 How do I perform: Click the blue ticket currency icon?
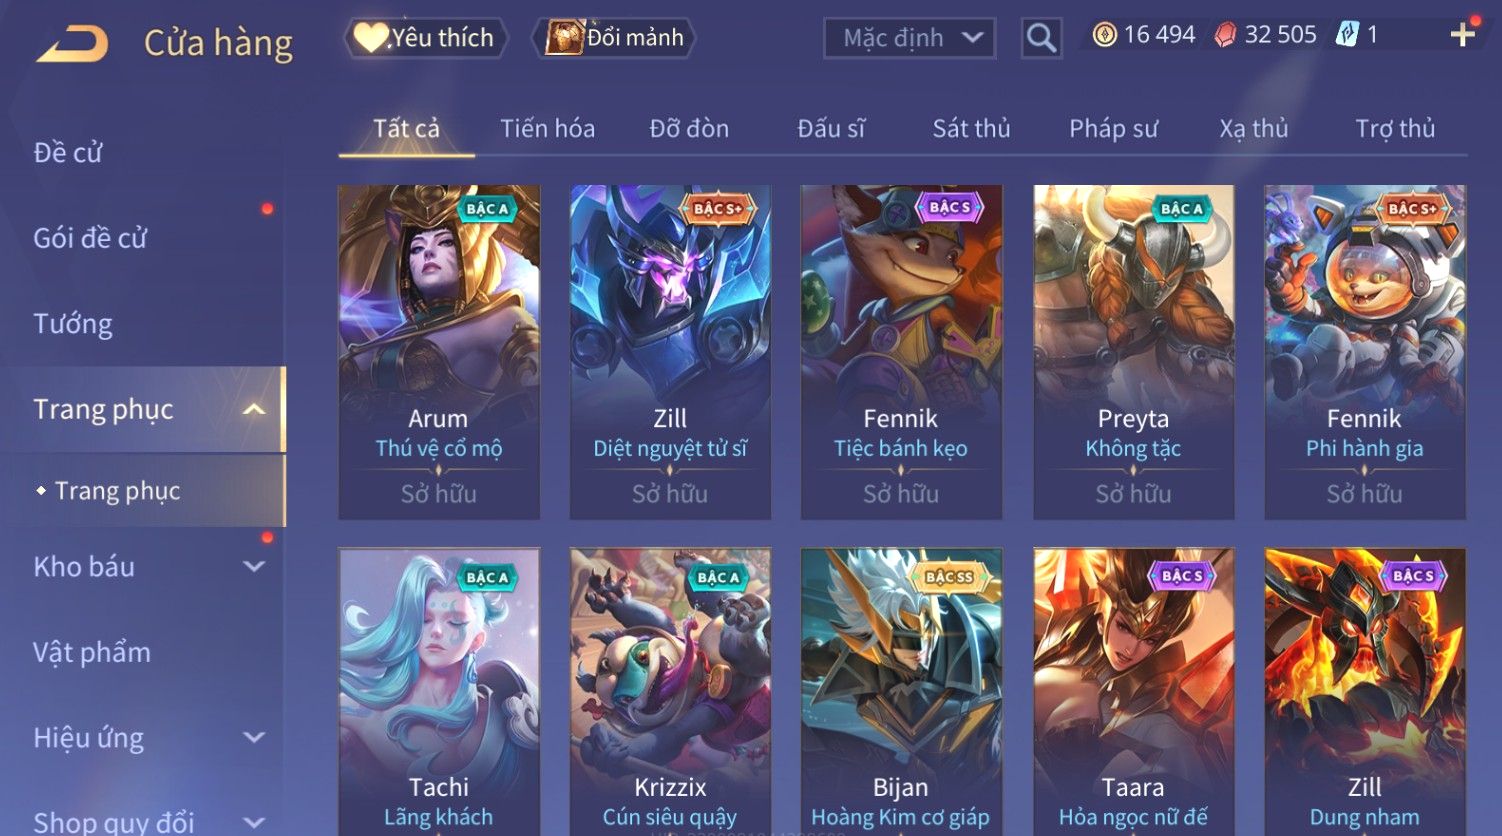pos(1347,35)
